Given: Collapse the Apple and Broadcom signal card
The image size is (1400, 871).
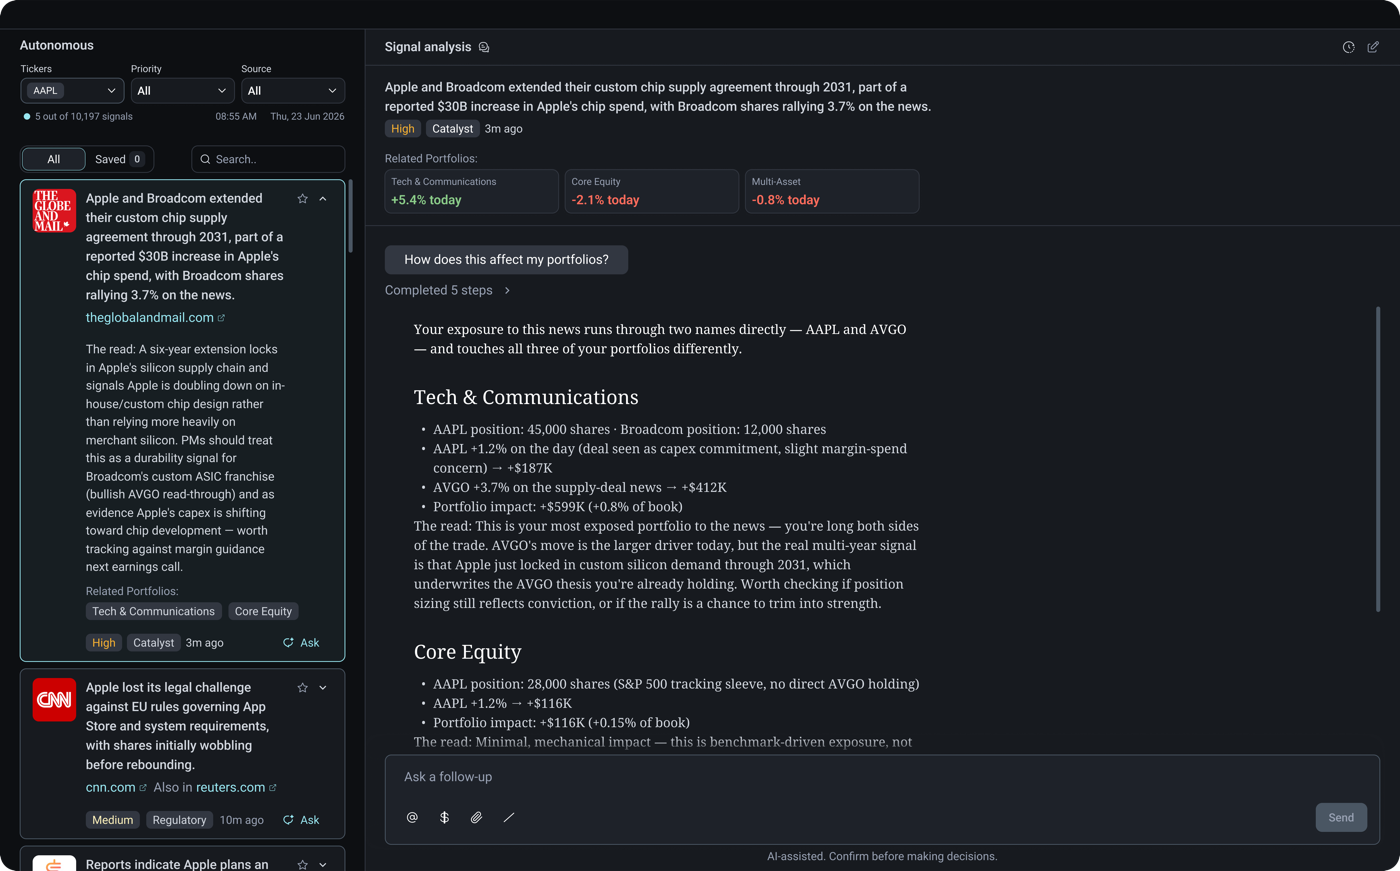Looking at the screenshot, I should click(323, 199).
